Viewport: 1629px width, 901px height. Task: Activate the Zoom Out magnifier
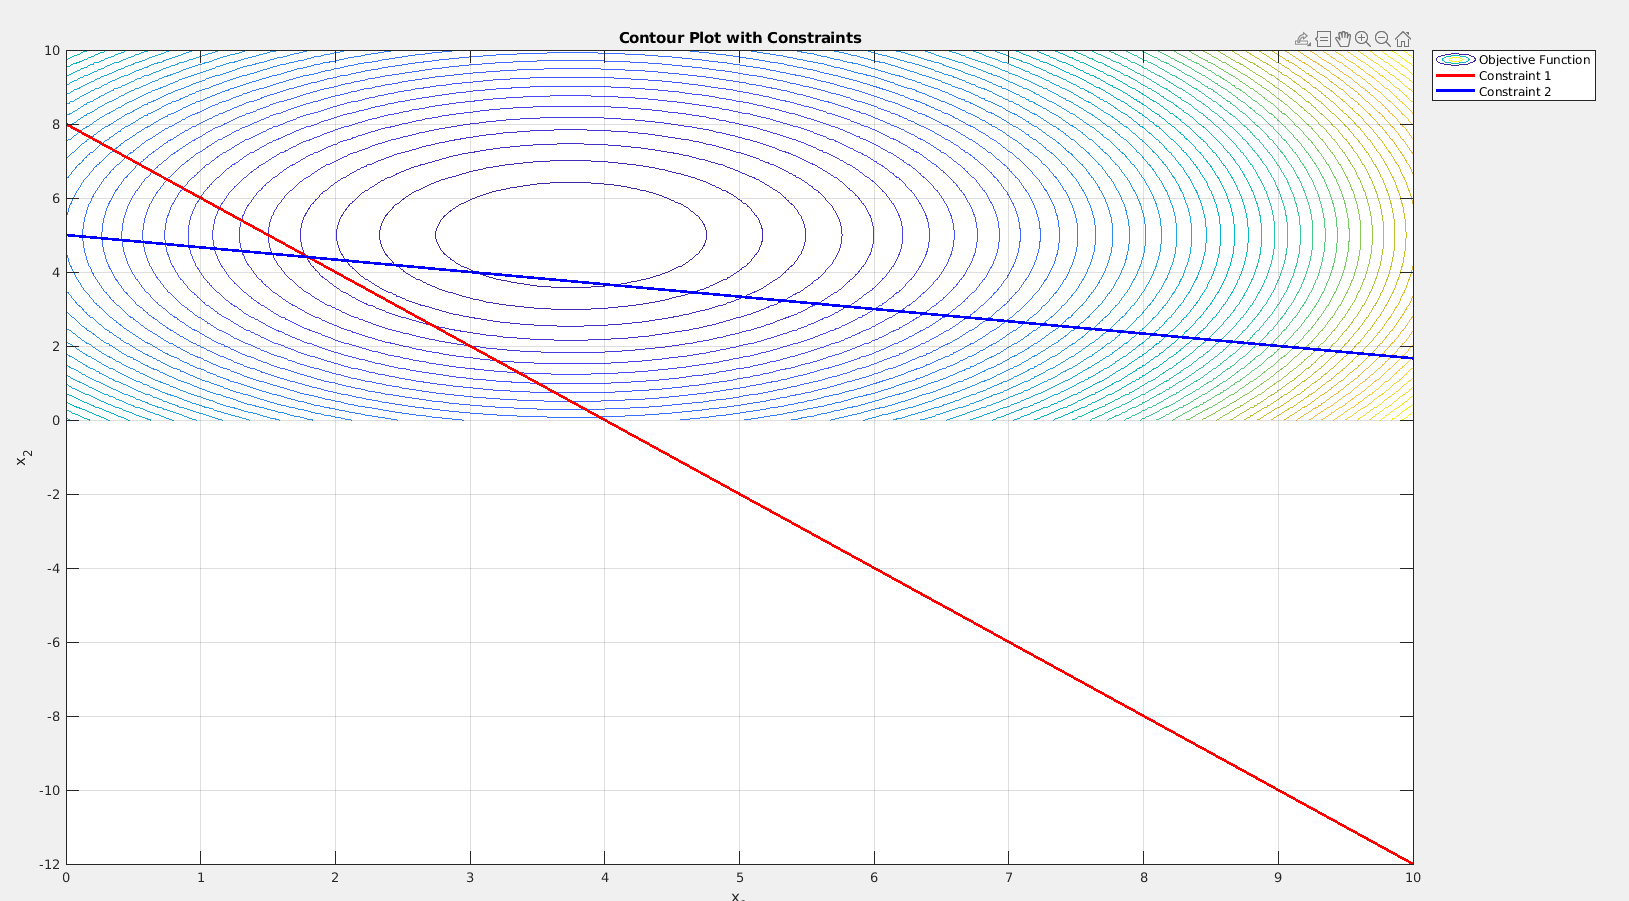(x=1383, y=39)
